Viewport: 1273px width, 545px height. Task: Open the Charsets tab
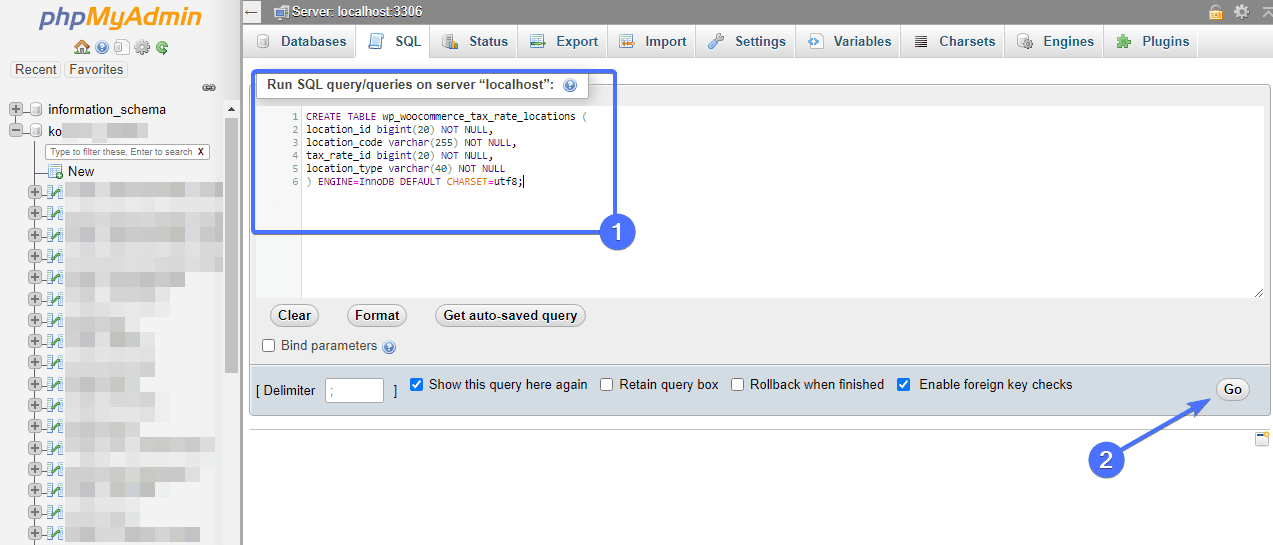coord(954,41)
